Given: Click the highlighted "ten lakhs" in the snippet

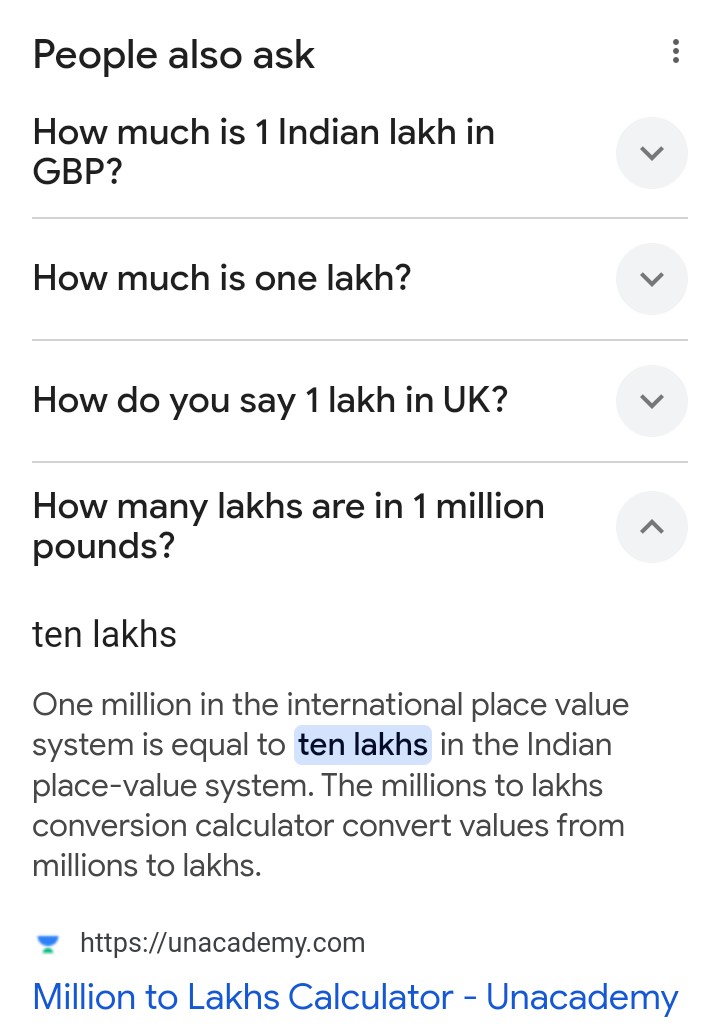Looking at the screenshot, I should tap(363, 745).
